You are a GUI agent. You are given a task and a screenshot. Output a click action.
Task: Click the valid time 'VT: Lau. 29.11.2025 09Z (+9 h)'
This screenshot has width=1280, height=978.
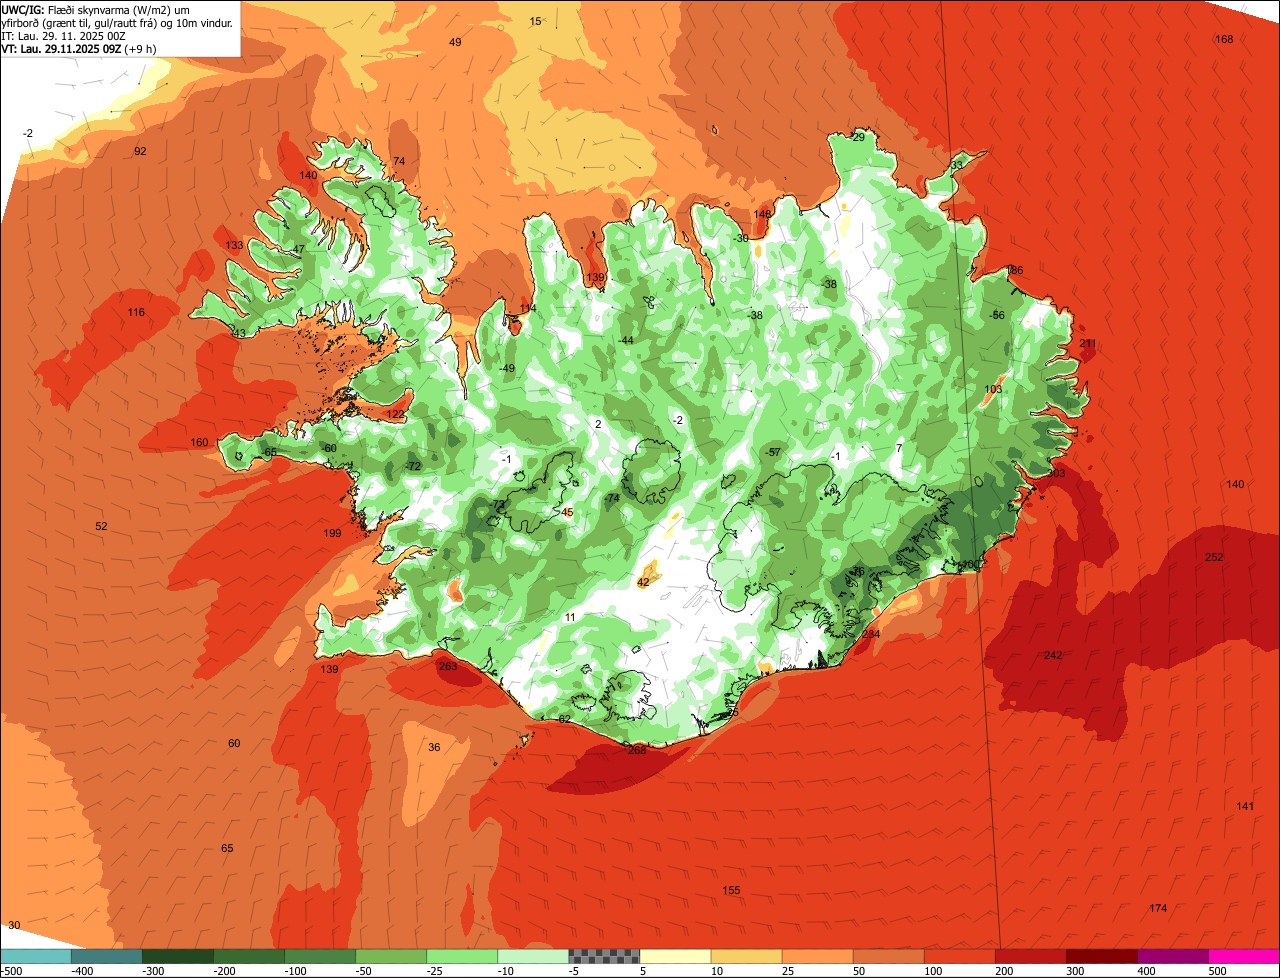tap(79, 48)
